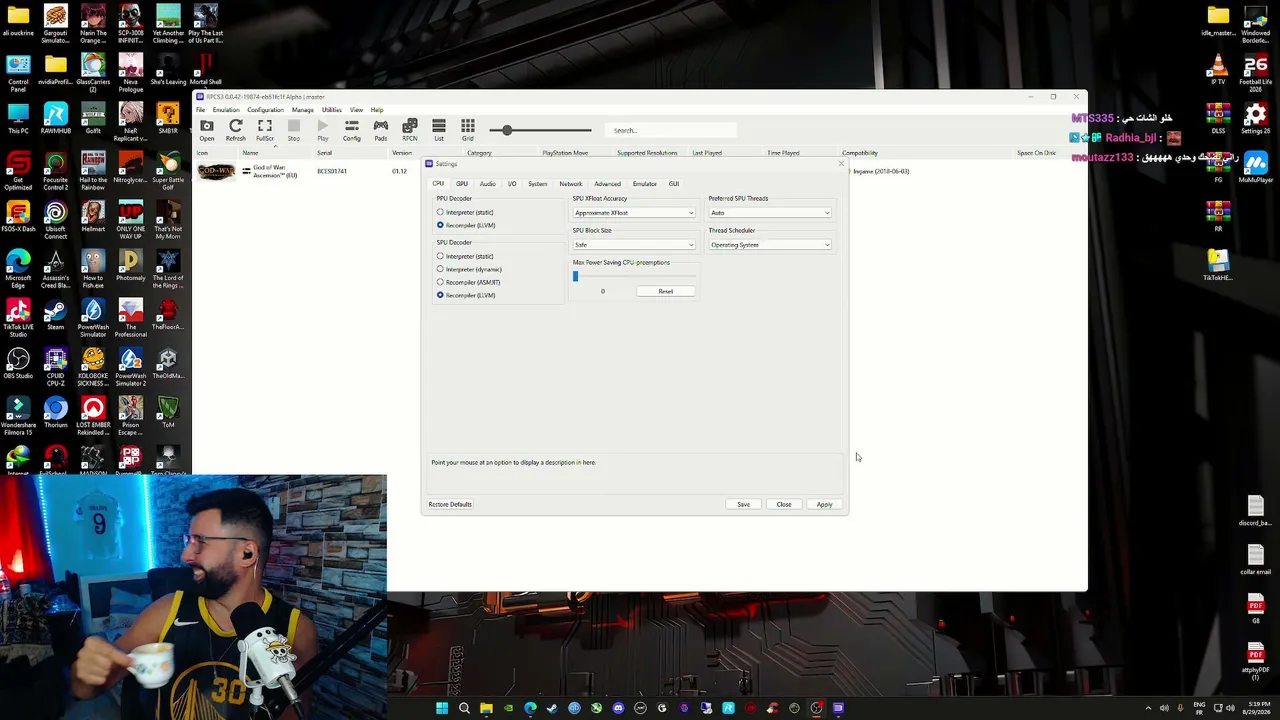Select the MuMuPlayer desktop icon
Viewport: 1280px width, 720px height.
point(1256,168)
